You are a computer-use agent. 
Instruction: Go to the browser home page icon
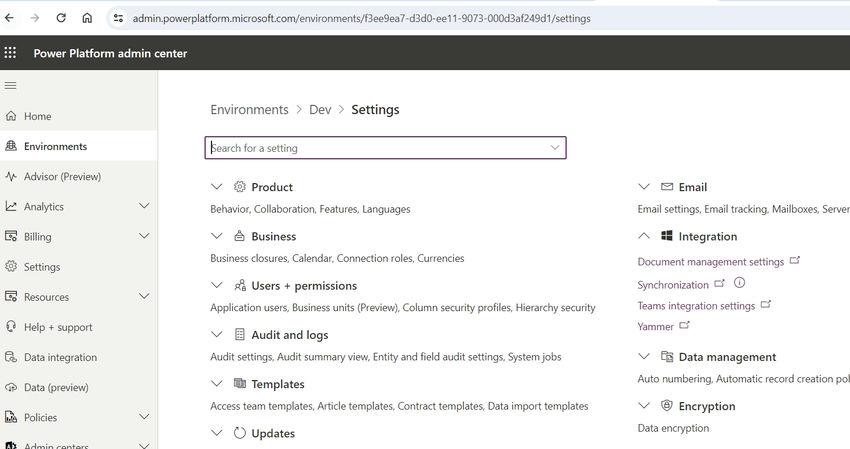(x=87, y=18)
